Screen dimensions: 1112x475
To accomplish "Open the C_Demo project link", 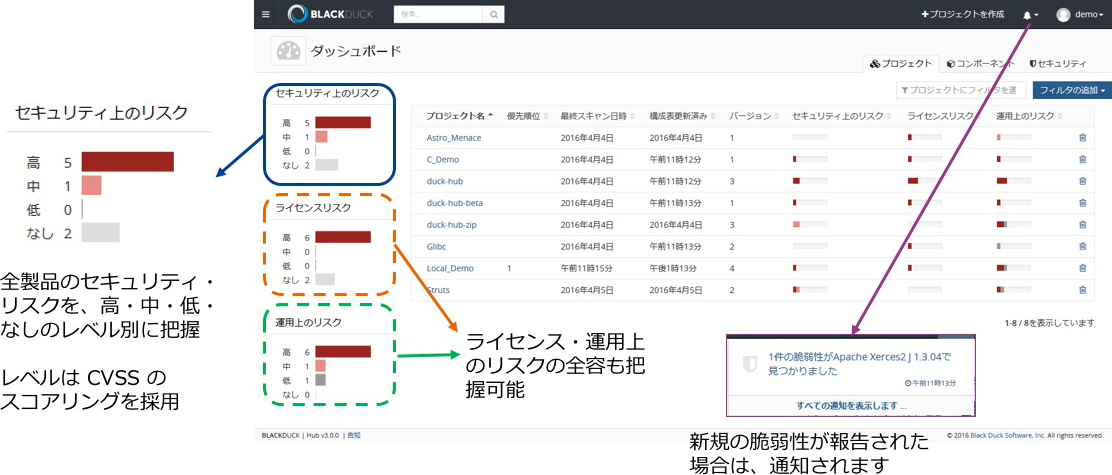I will click(443, 160).
